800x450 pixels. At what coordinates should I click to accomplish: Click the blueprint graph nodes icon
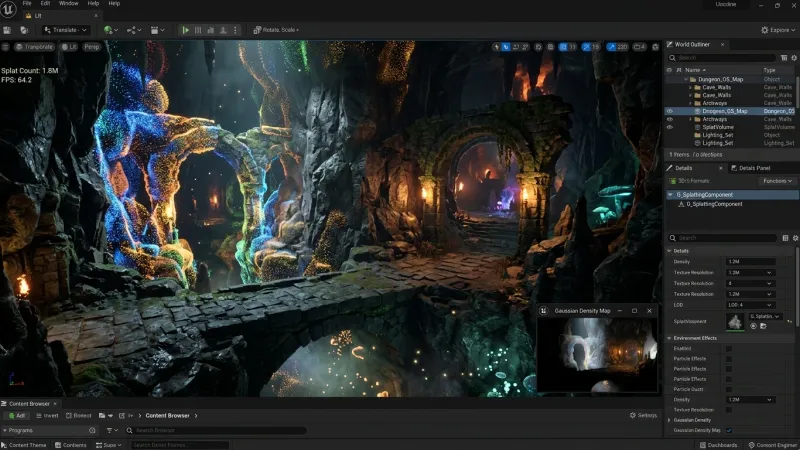tap(132, 30)
